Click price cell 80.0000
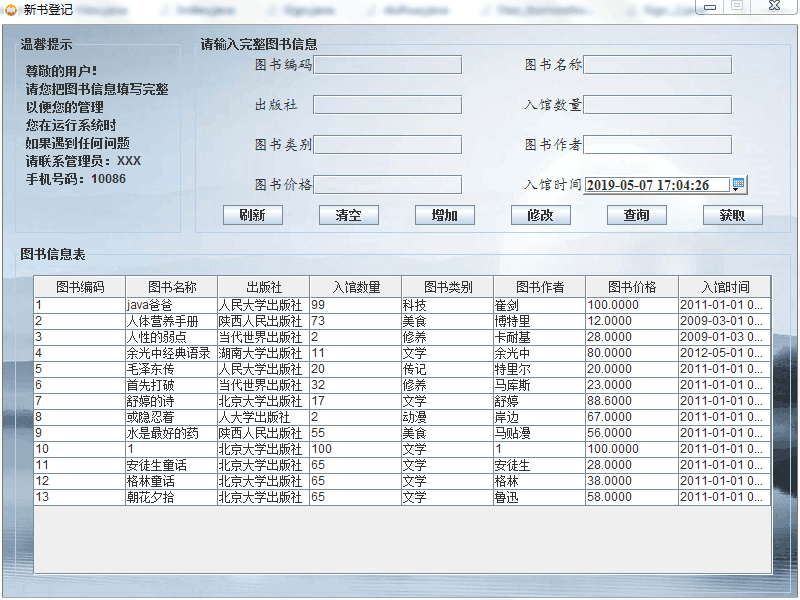 632,353
